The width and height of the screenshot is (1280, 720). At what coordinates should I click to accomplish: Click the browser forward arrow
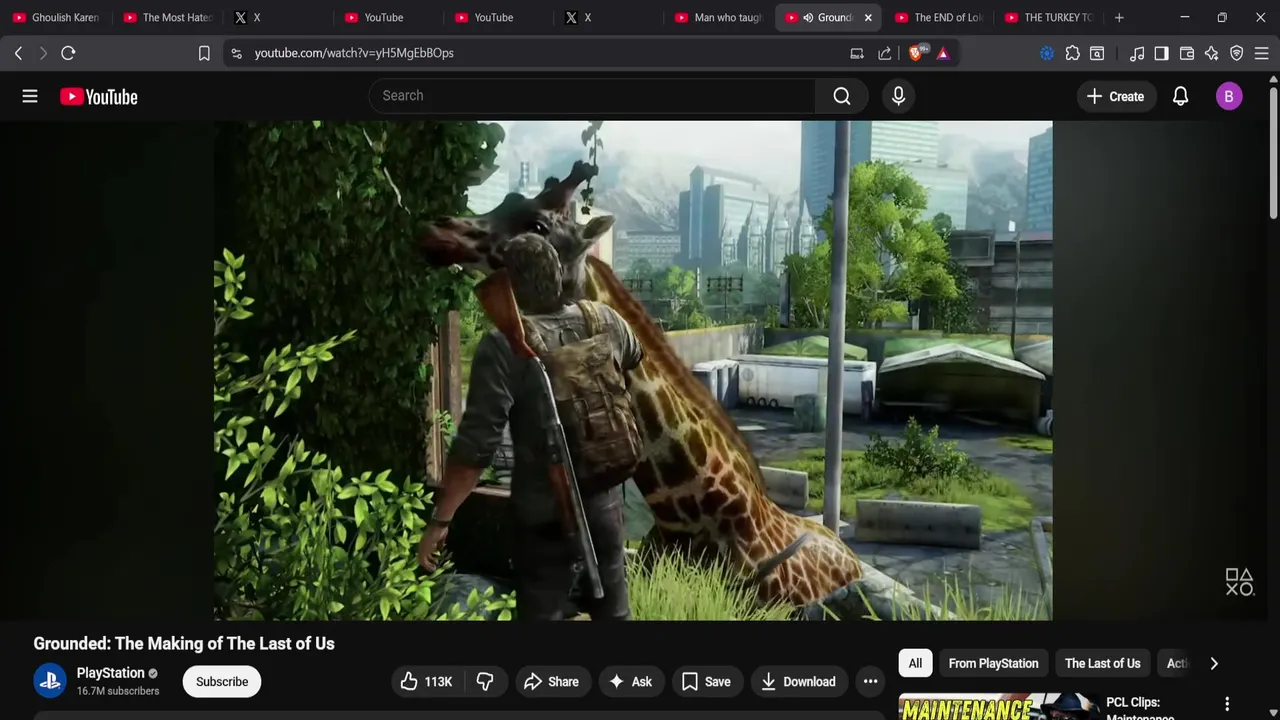click(x=43, y=53)
